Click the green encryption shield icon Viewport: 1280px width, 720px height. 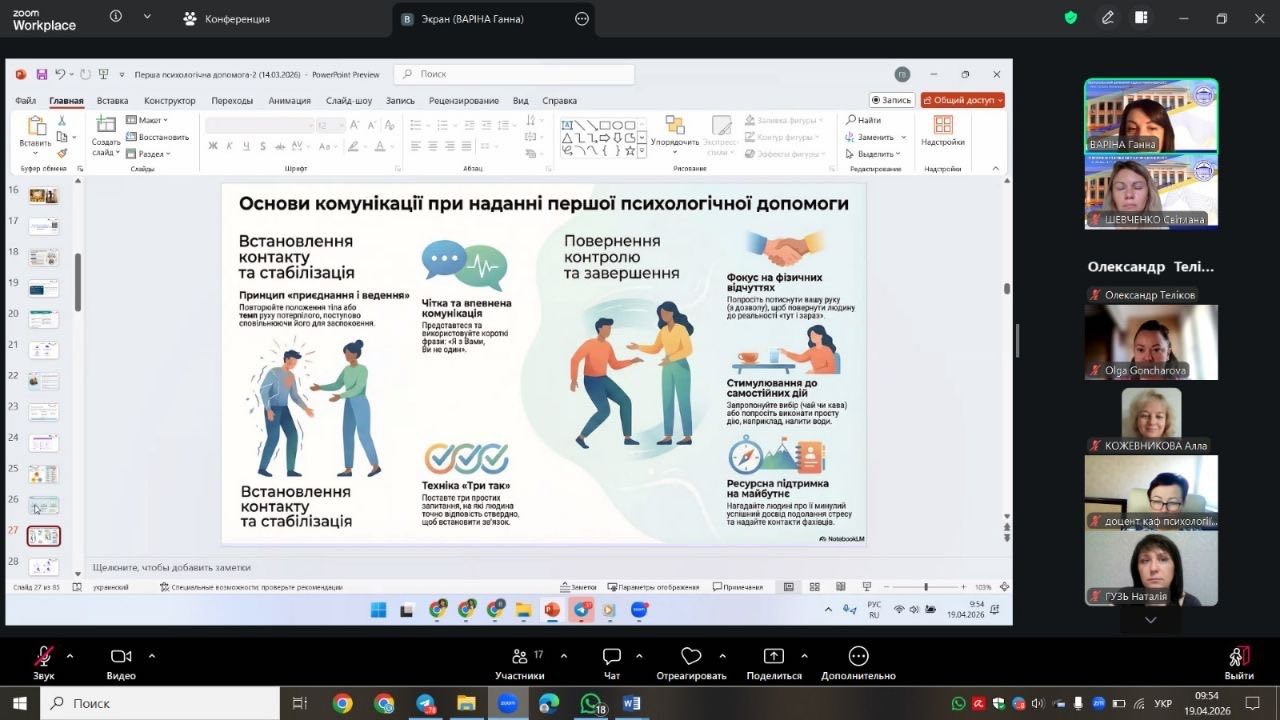[x=1071, y=18]
